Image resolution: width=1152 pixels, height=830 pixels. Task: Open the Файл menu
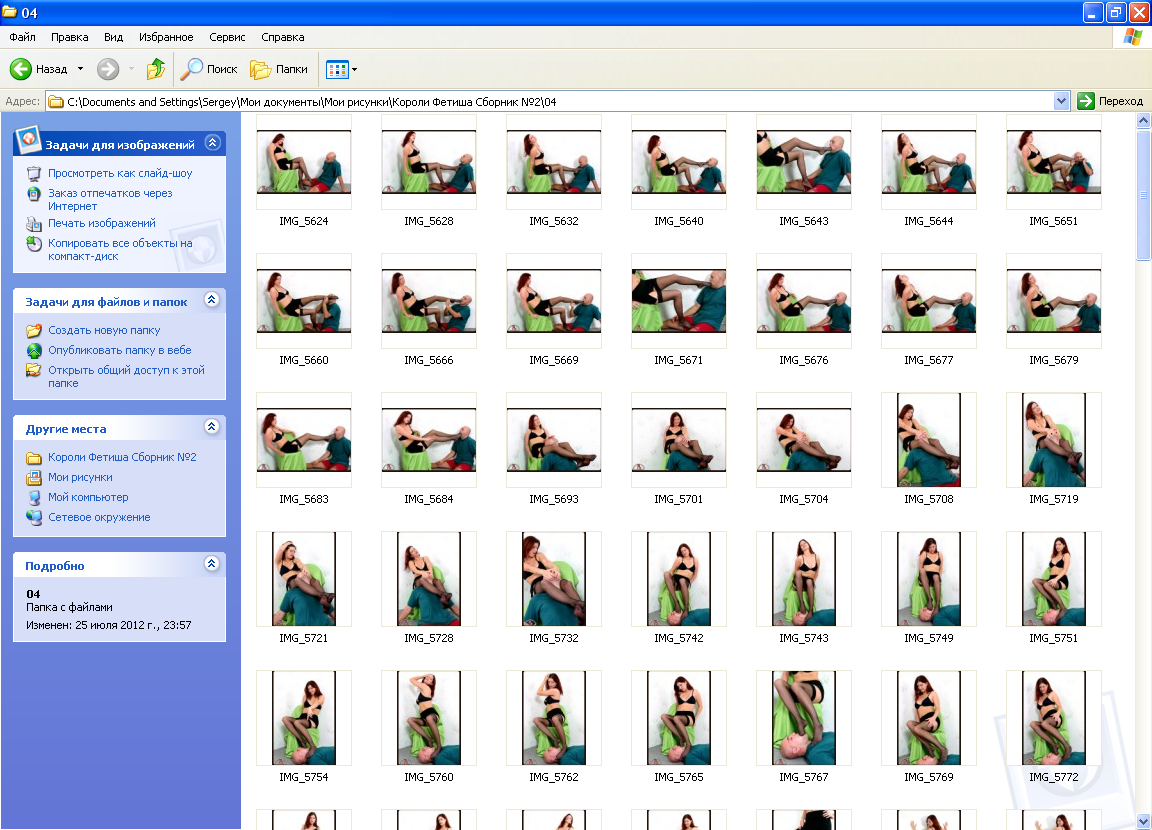pos(23,37)
